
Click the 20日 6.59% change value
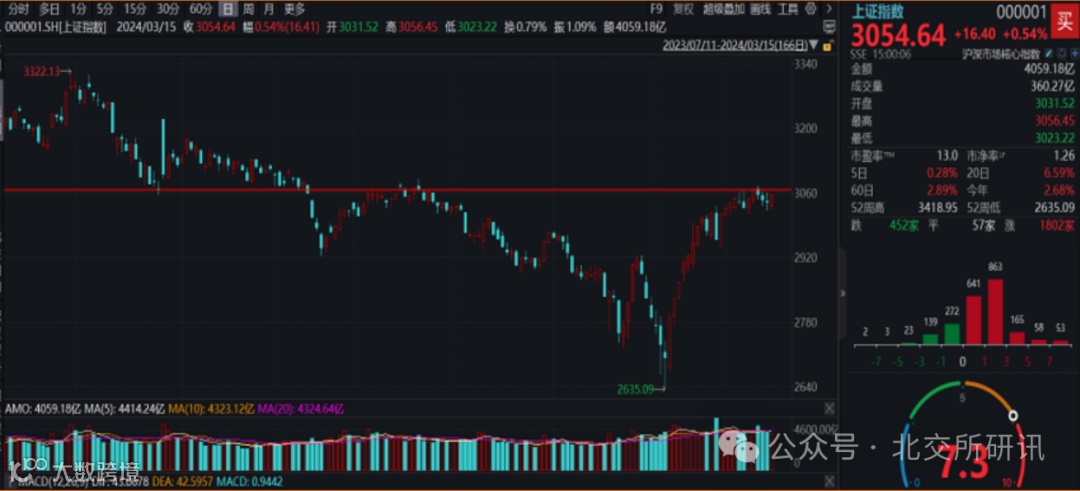(1061, 173)
